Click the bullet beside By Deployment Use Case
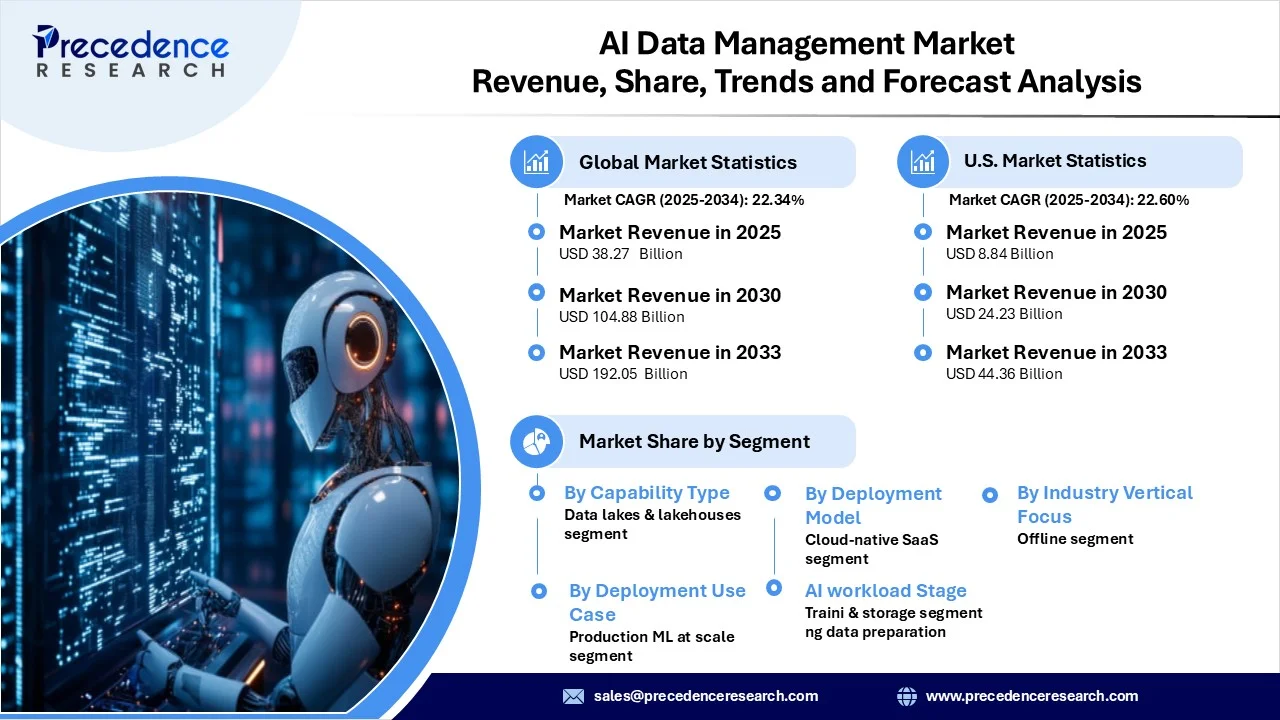1280x720 pixels. pos(539,591)
